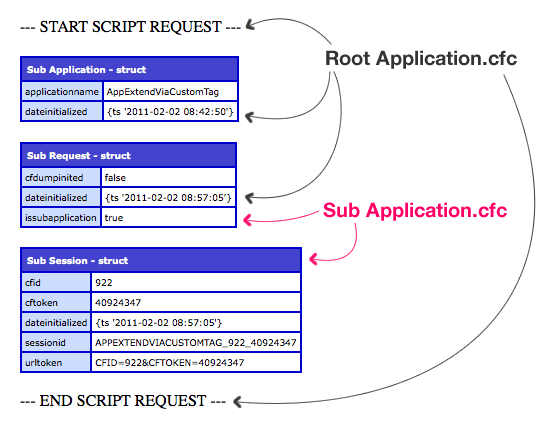Select the cftoken value 40924347
545x432 pixels.
tap(196, 302)
